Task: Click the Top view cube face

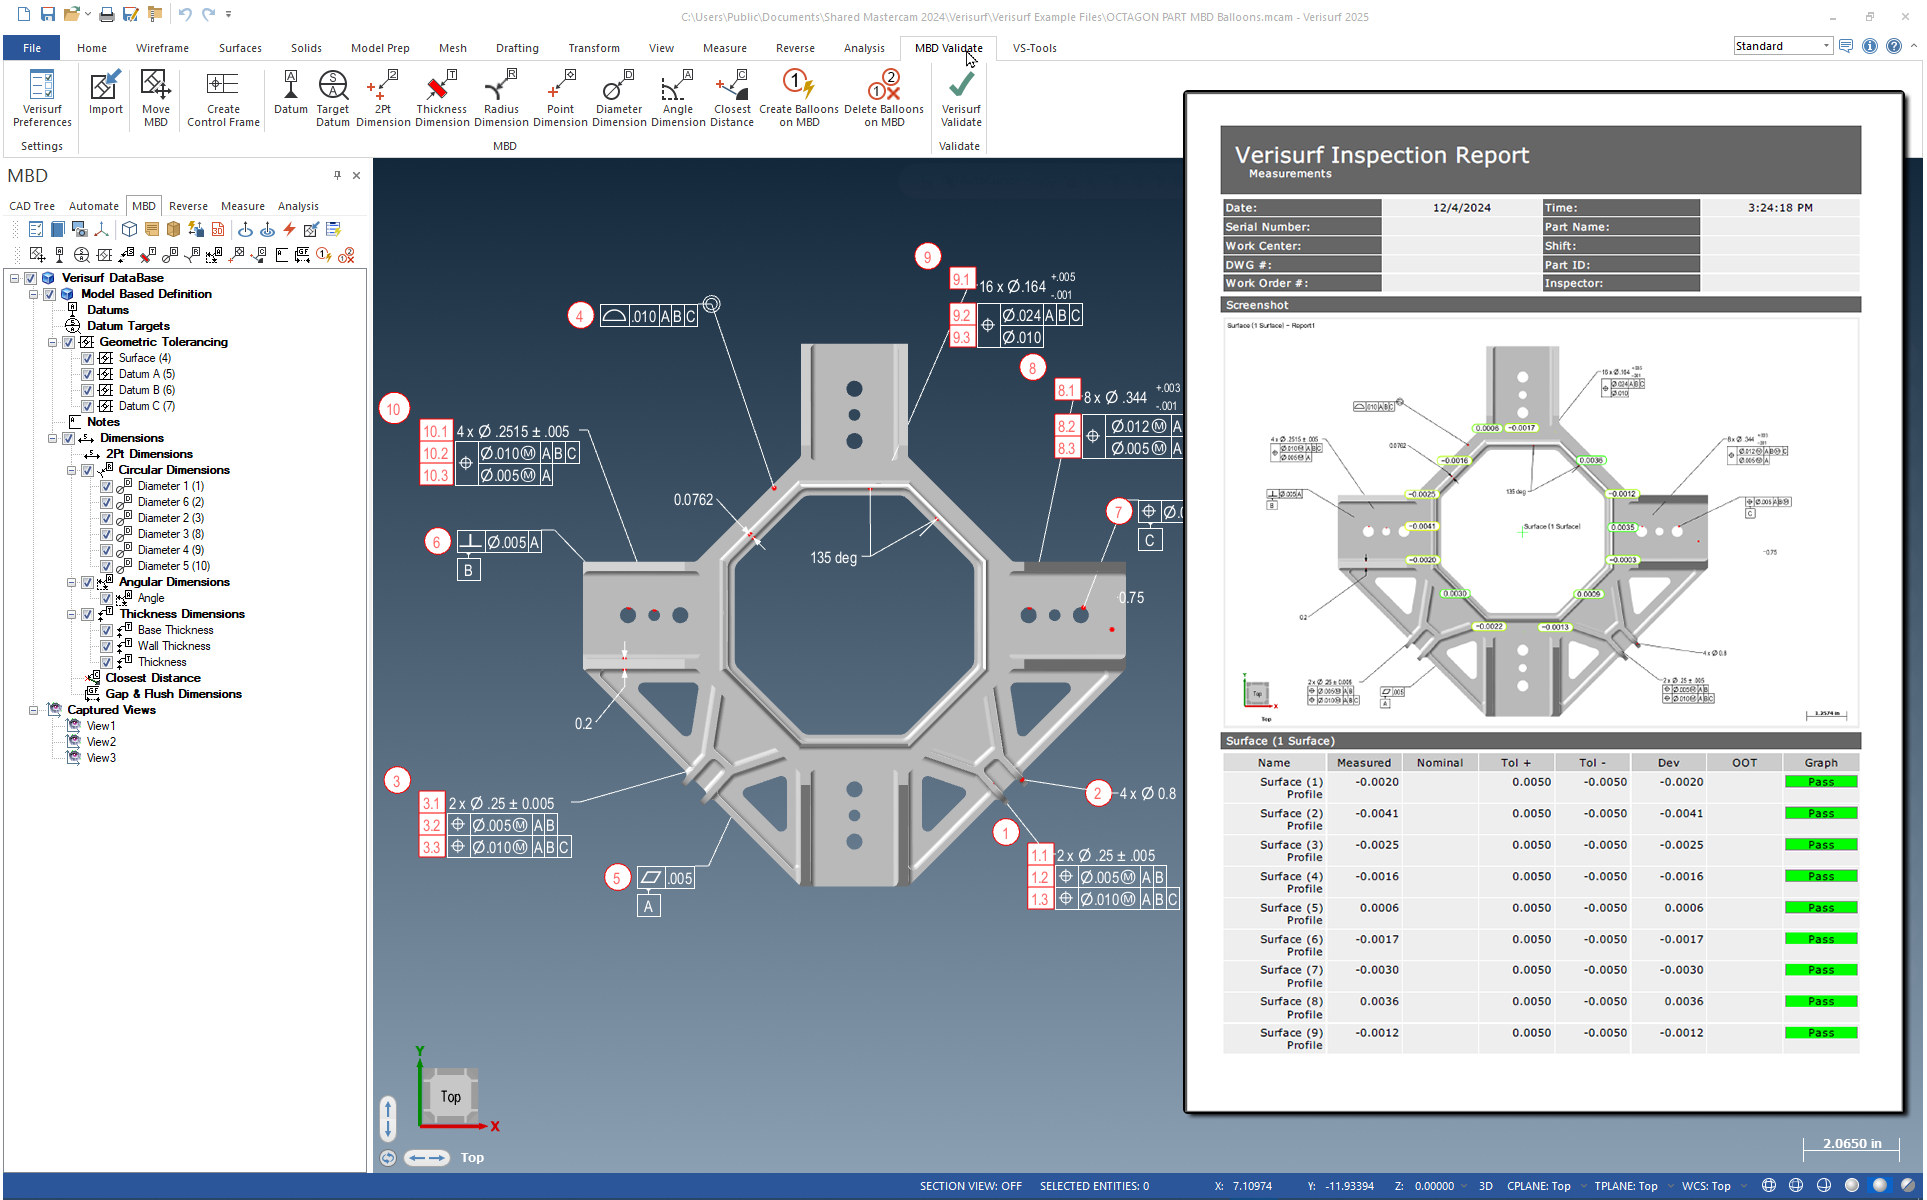Action: tap(451, 1096)
